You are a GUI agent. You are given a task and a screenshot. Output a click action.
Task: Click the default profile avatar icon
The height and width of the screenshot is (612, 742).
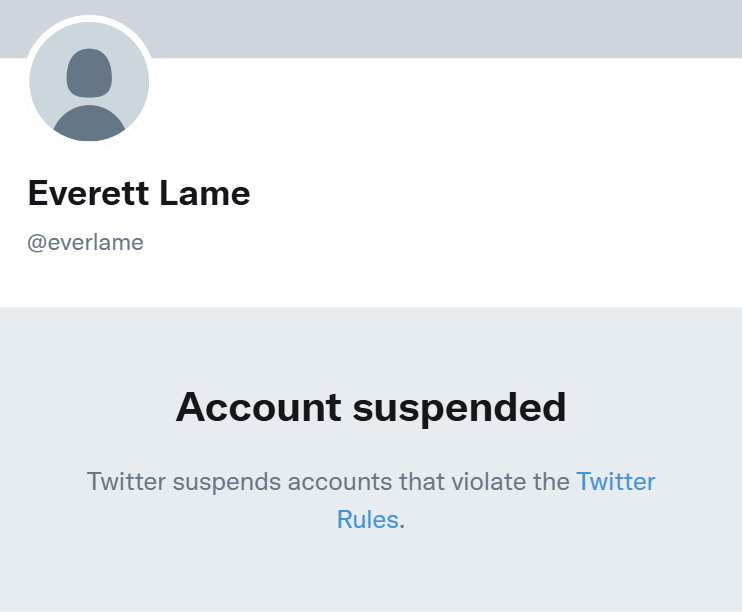pyautogui.click(x=89, y=82)
